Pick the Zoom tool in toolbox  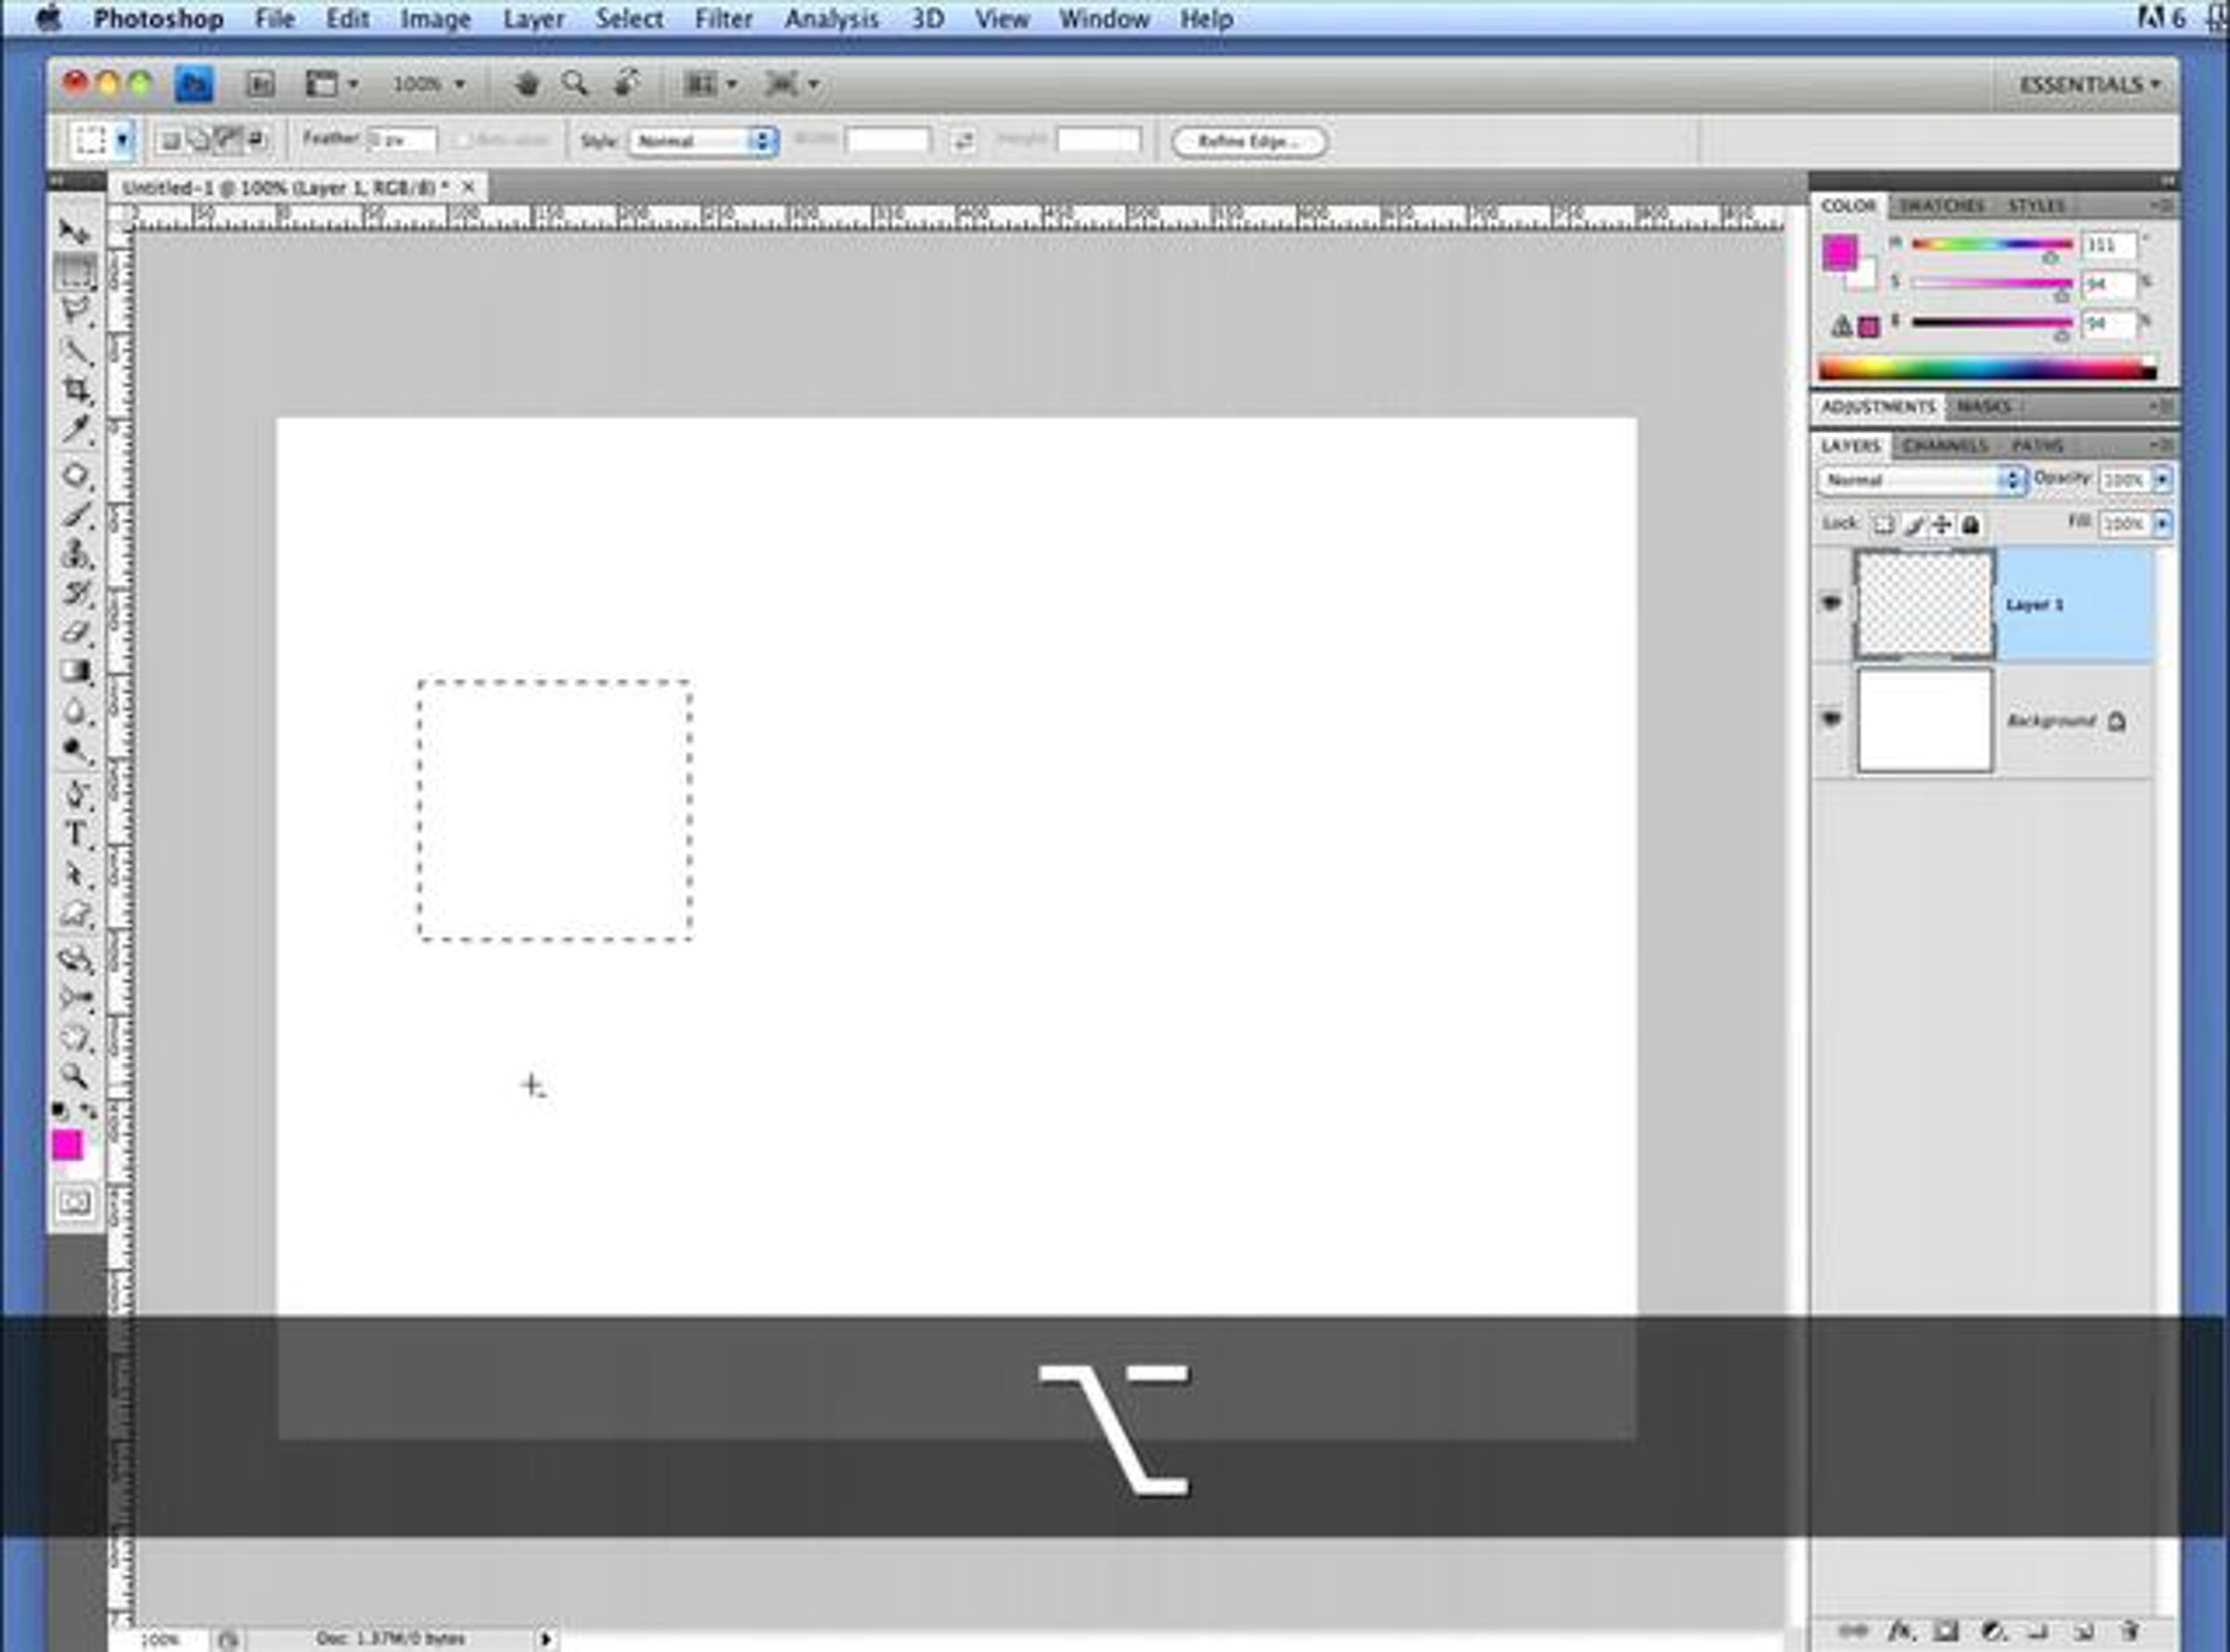point(75,1077)
